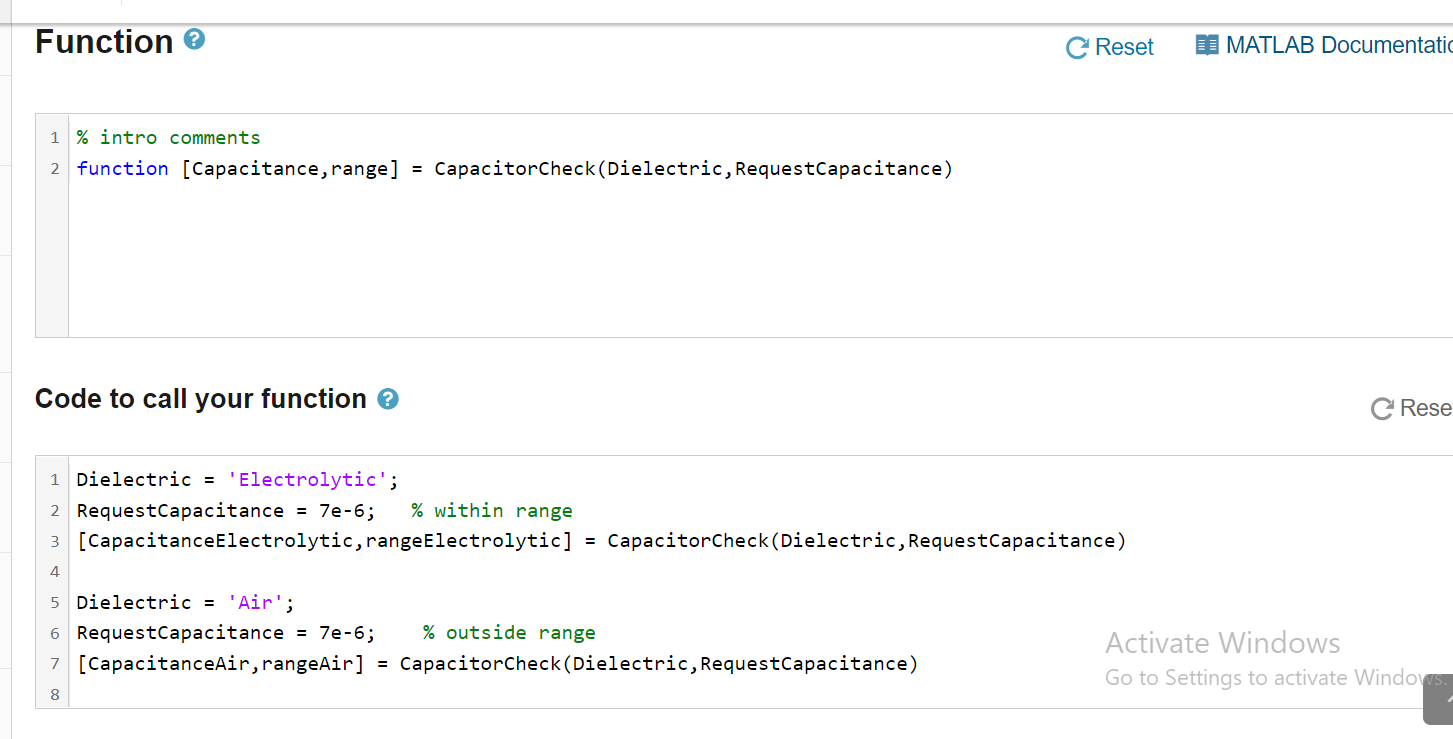Select line number 8 in the lower editor

[x=54, y=693]
